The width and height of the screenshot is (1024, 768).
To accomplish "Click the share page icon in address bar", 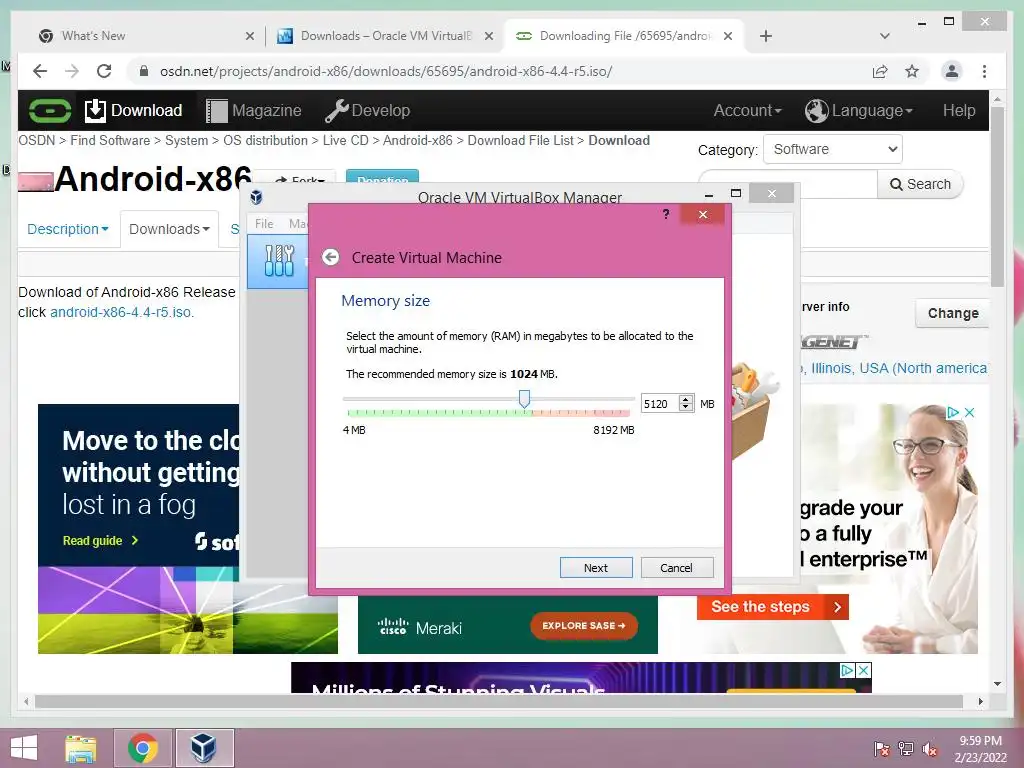I will (x=880, y=71).
